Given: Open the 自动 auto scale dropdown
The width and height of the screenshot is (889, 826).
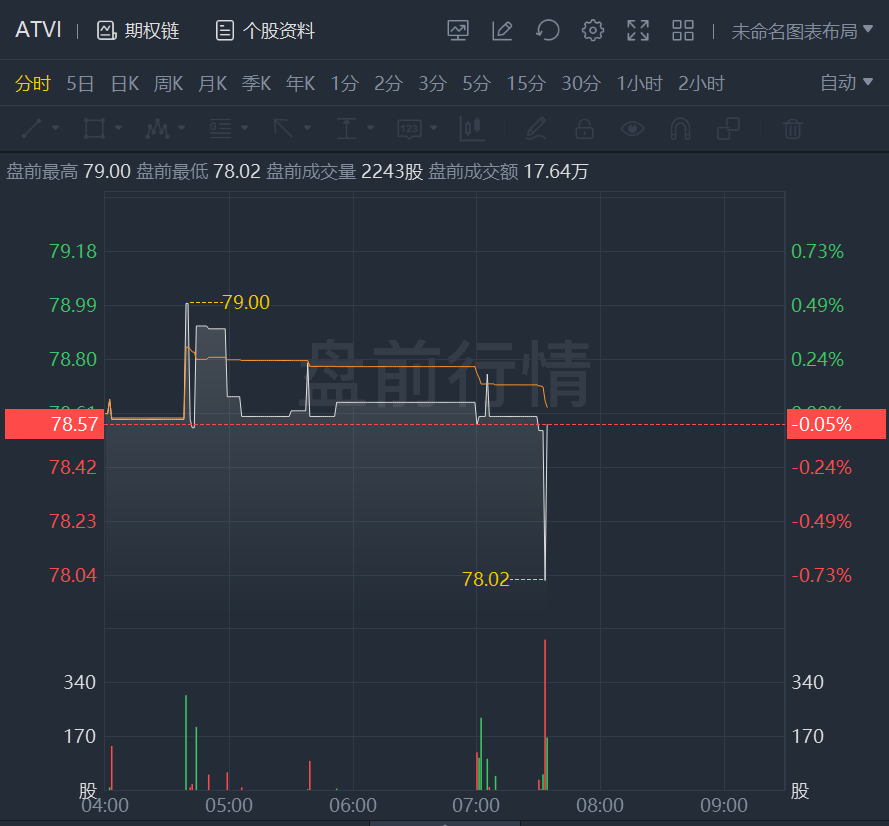Looking at the screenshot, I should pyautogui.click(x=846, y=83).
